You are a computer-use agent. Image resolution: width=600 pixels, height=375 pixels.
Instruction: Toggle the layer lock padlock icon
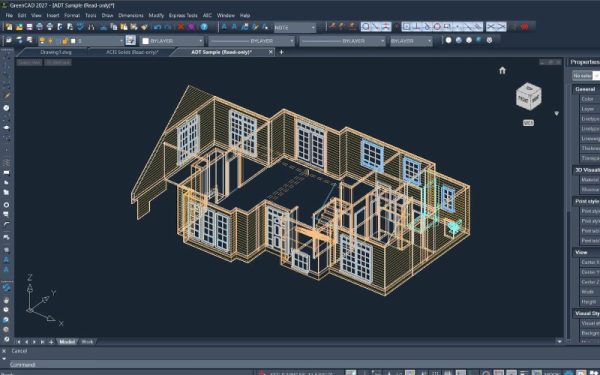coord(65,41)
